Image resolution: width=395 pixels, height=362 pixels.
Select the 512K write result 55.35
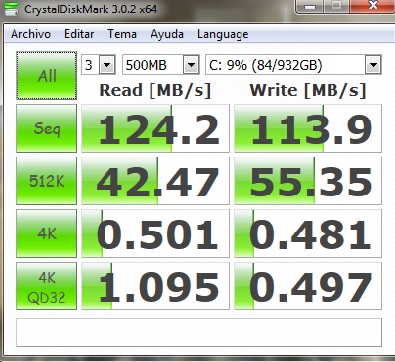308,181
